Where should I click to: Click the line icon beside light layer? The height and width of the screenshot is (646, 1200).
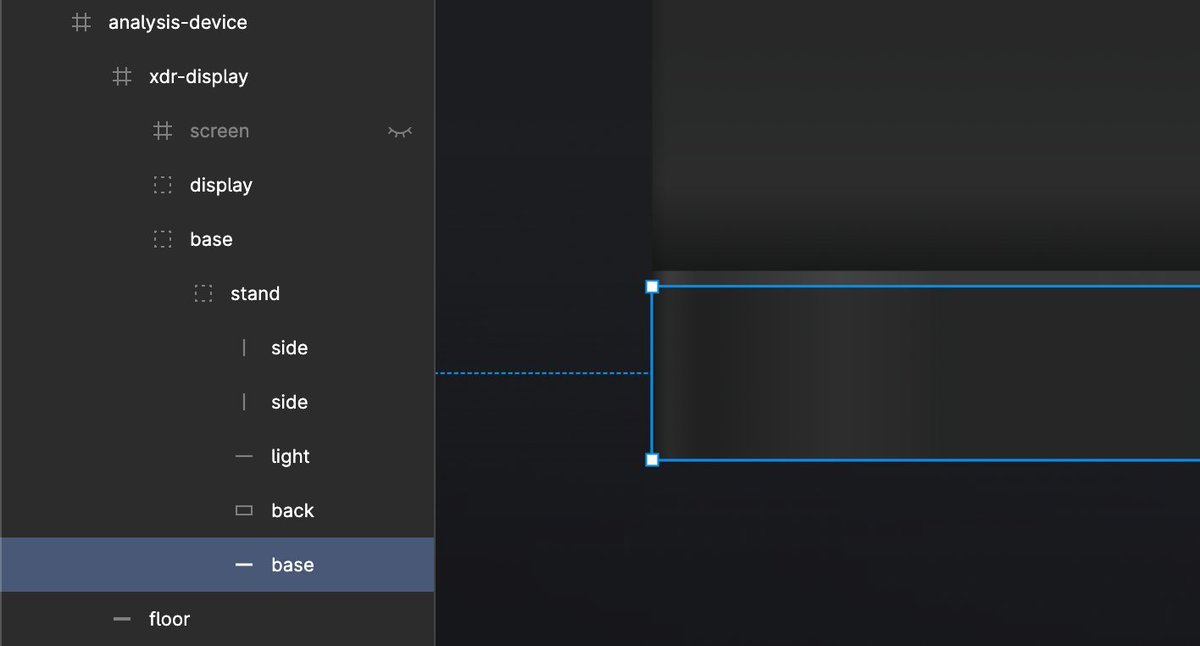pos(244,456)
